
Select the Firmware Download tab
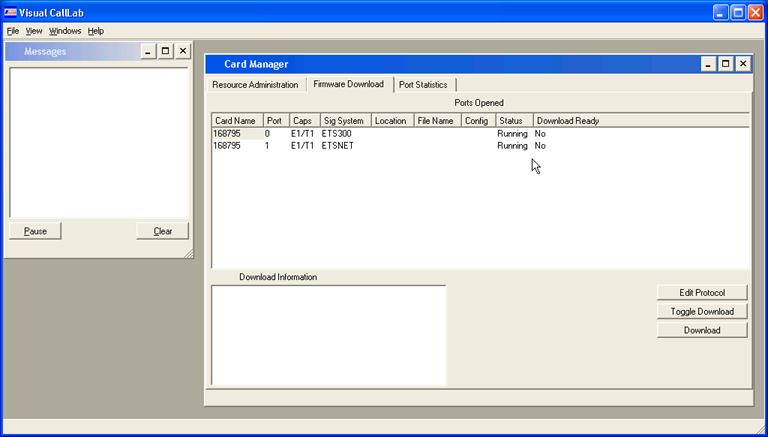[x=348, y=84]
